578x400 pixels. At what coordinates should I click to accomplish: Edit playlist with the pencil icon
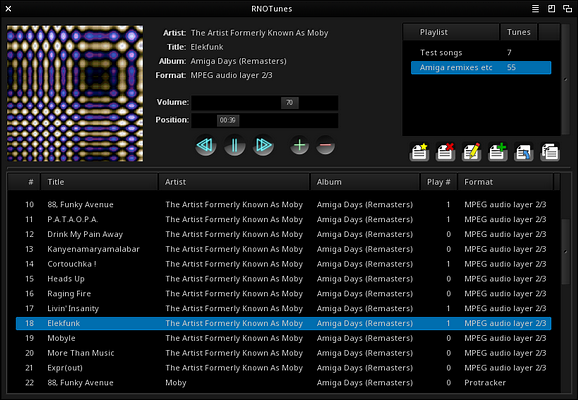point(471,152)
